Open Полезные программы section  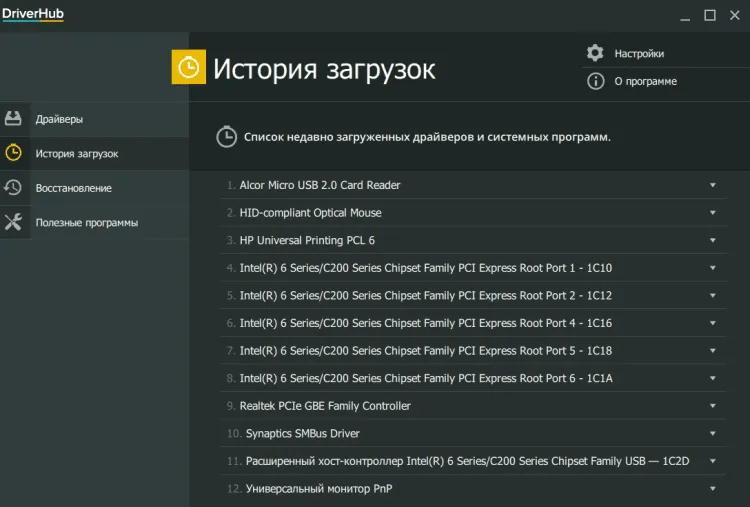[x=86, y=222]
